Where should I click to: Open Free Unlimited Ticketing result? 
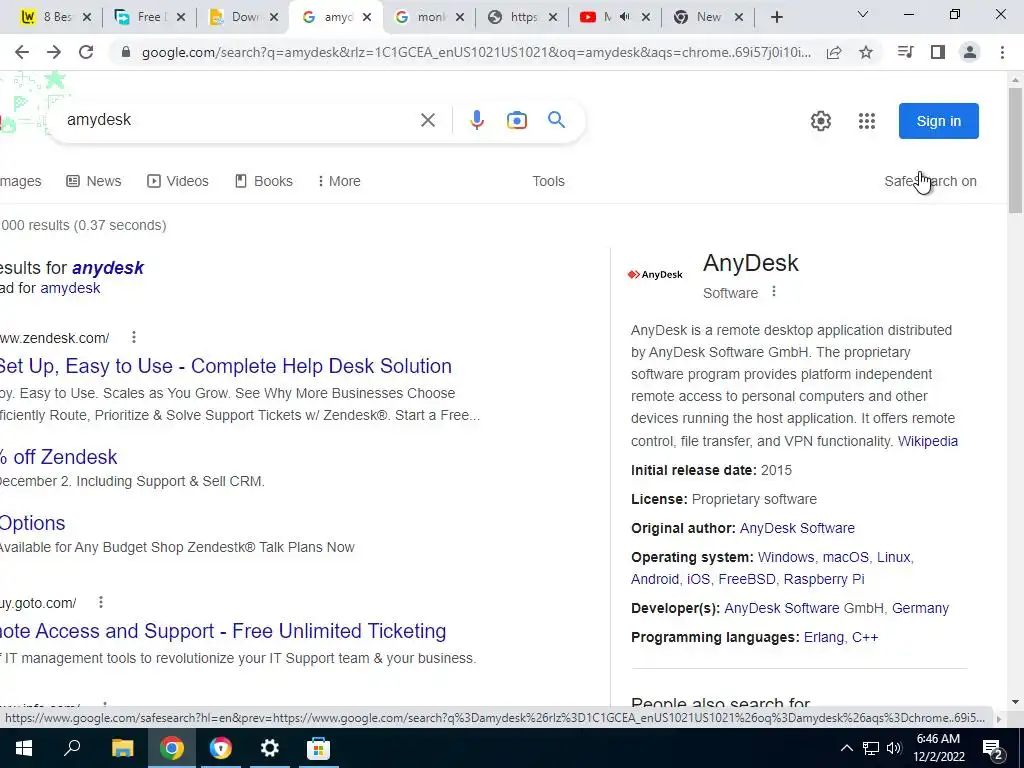click(223, 631)
